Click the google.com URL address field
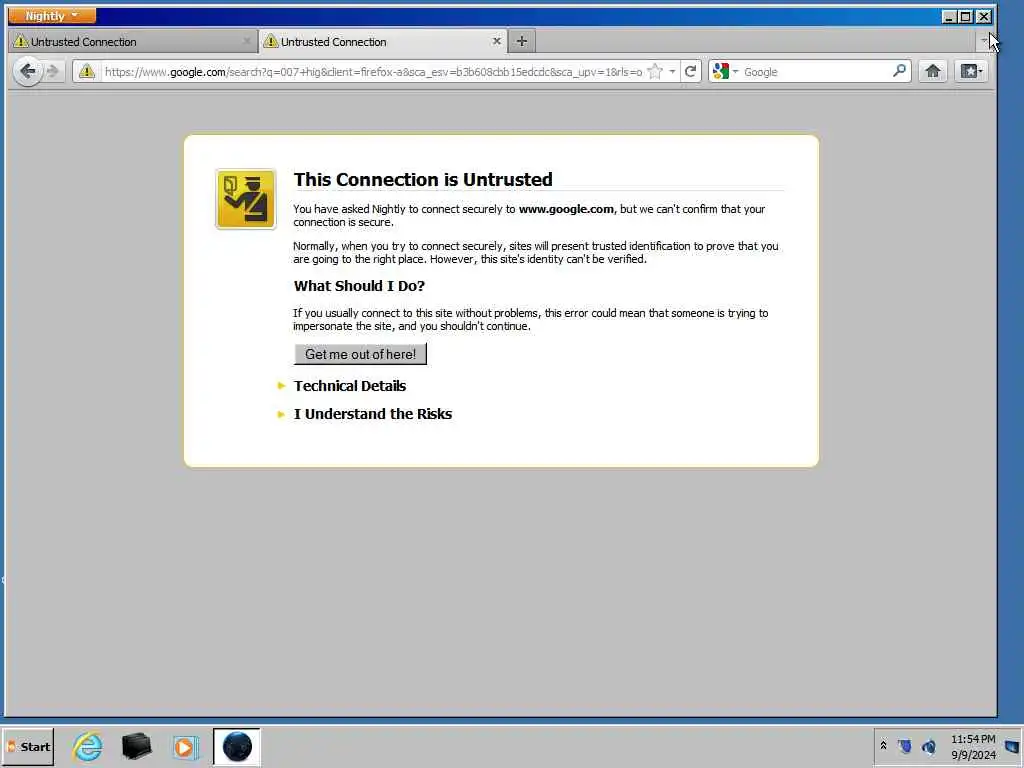 372,72
